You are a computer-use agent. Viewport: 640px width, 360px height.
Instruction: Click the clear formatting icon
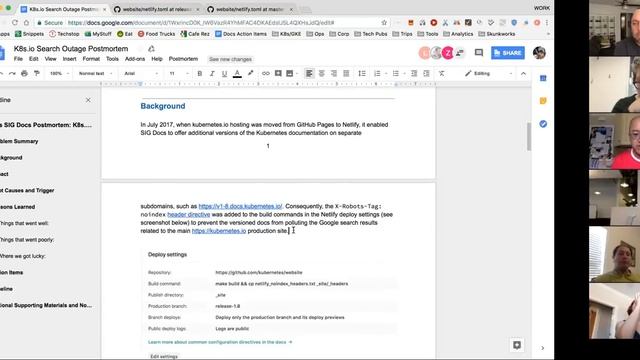tap(441, 73)
